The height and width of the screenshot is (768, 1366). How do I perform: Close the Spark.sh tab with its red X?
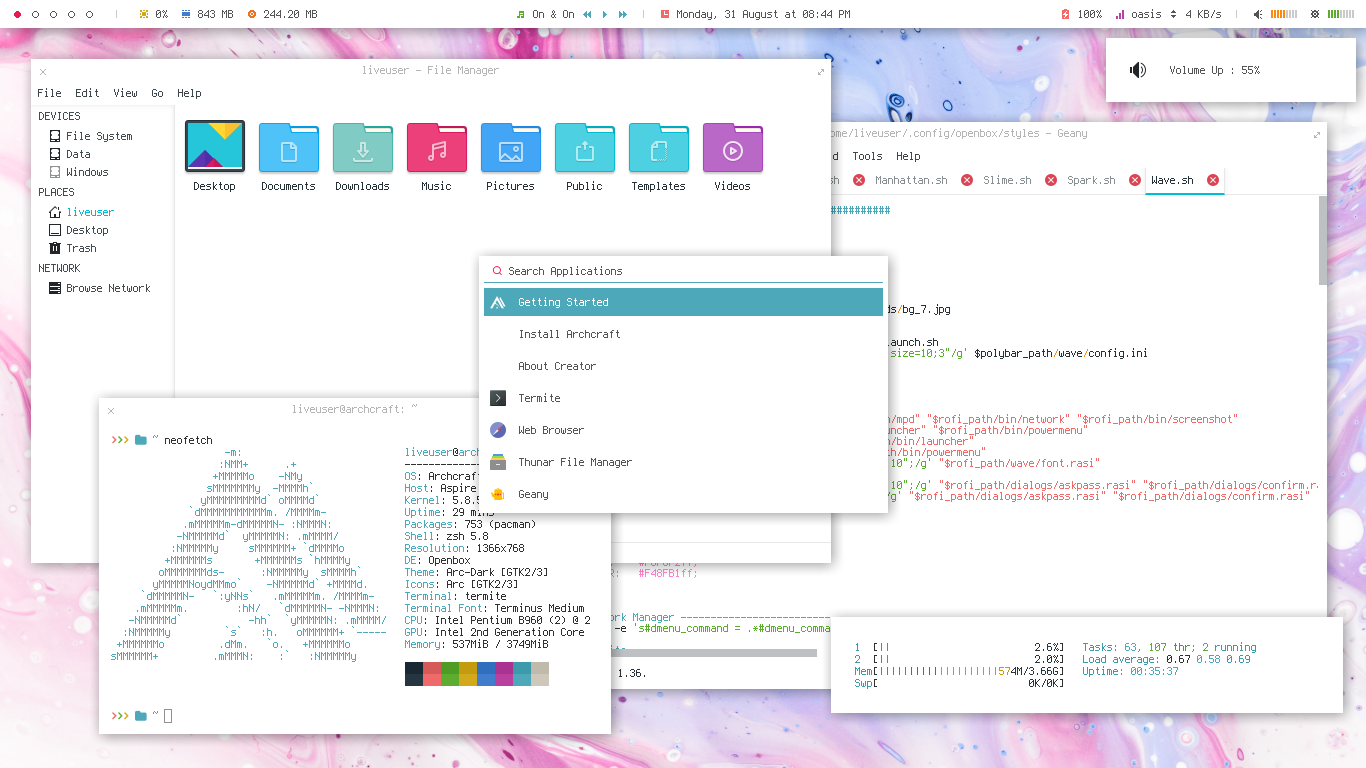click(x=1135, y=180)
